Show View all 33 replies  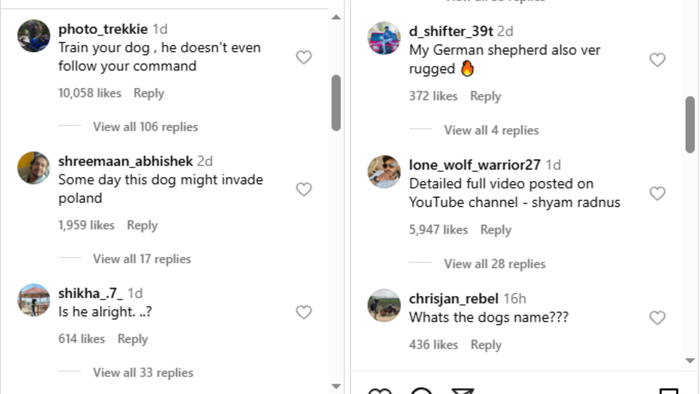point(143,373)
